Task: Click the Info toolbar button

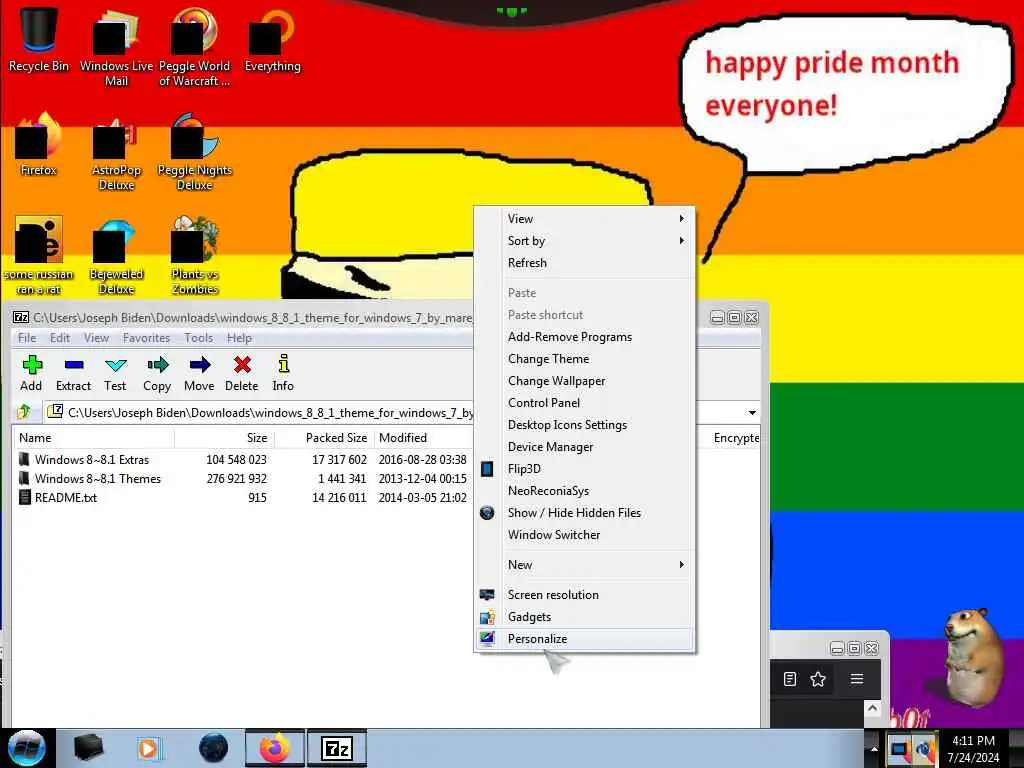Action: (283, 374)
